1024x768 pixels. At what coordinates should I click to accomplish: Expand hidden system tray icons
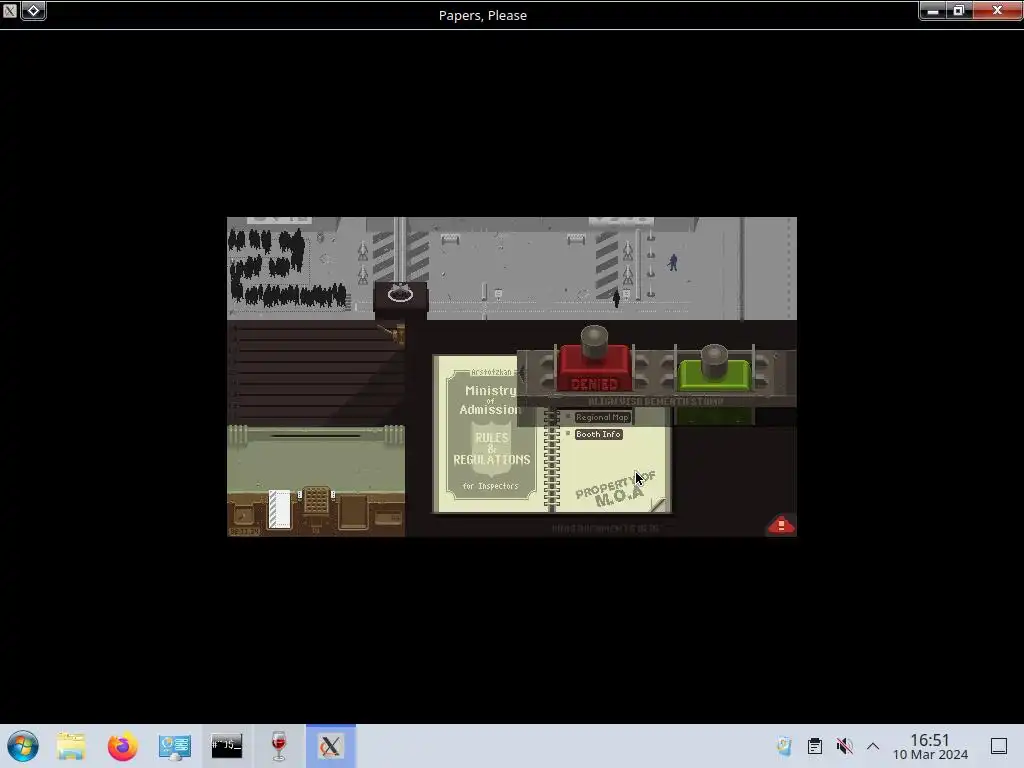873,746
